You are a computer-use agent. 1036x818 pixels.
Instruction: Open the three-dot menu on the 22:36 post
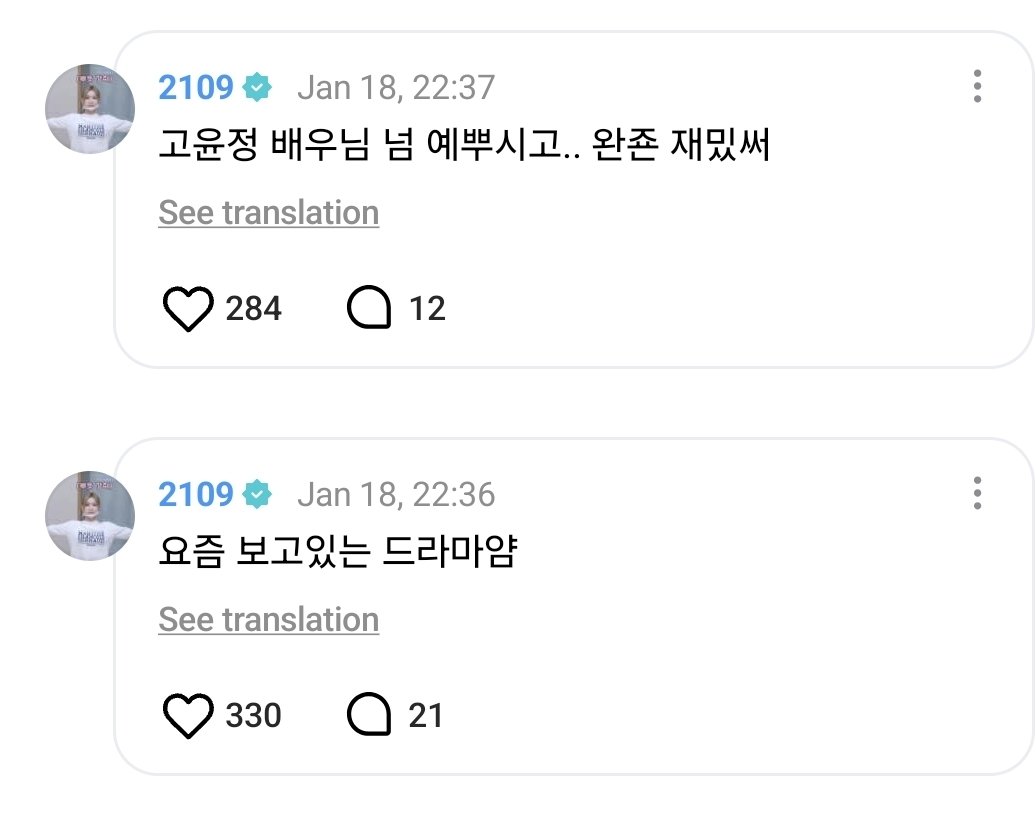[x=977, y=493]
